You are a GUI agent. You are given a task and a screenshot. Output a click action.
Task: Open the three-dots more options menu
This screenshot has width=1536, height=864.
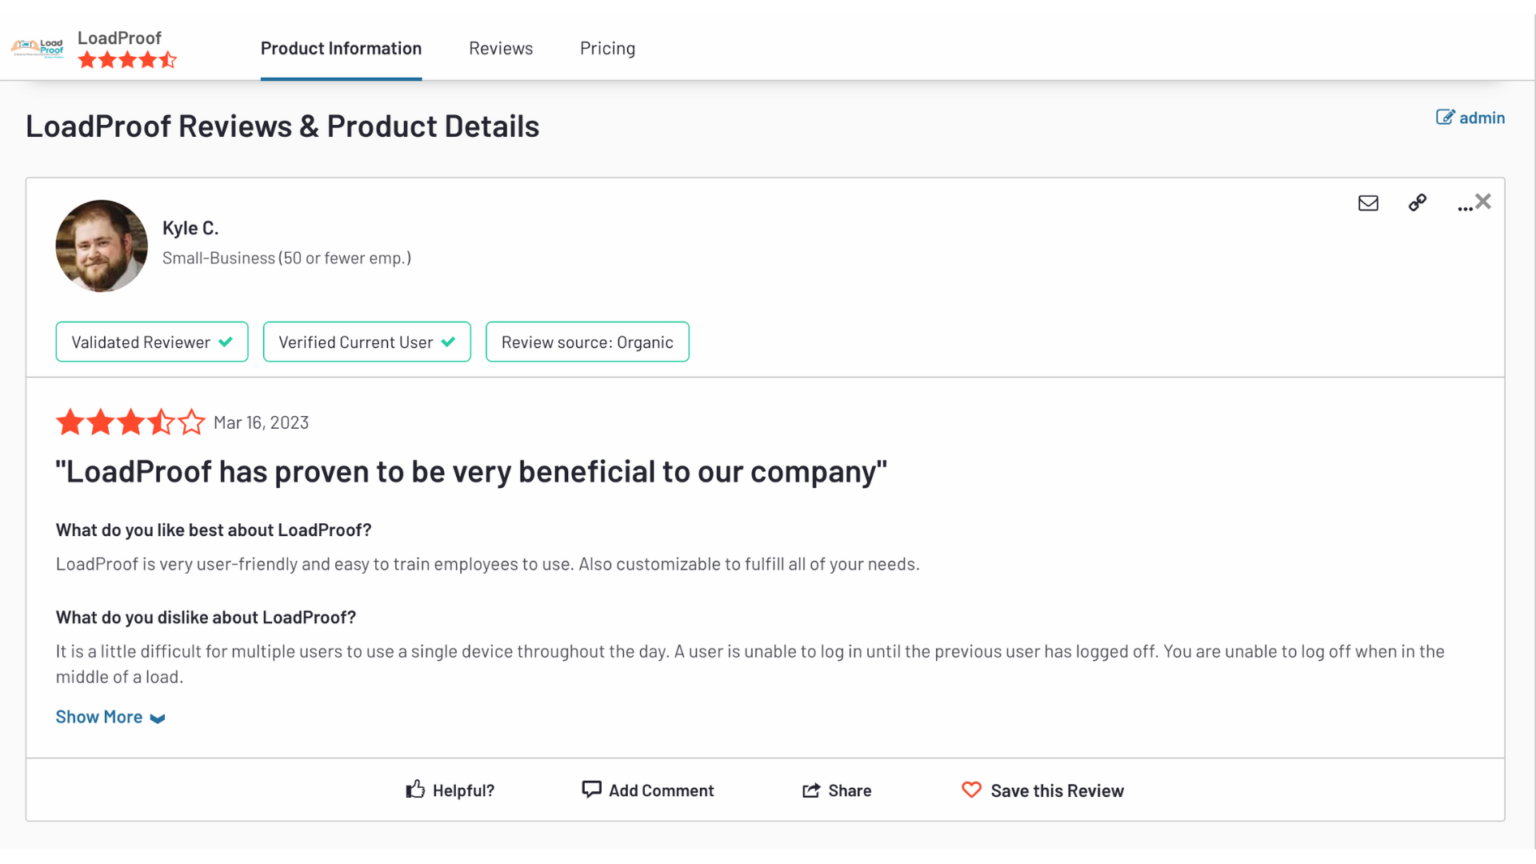[x=1464, y=207]
